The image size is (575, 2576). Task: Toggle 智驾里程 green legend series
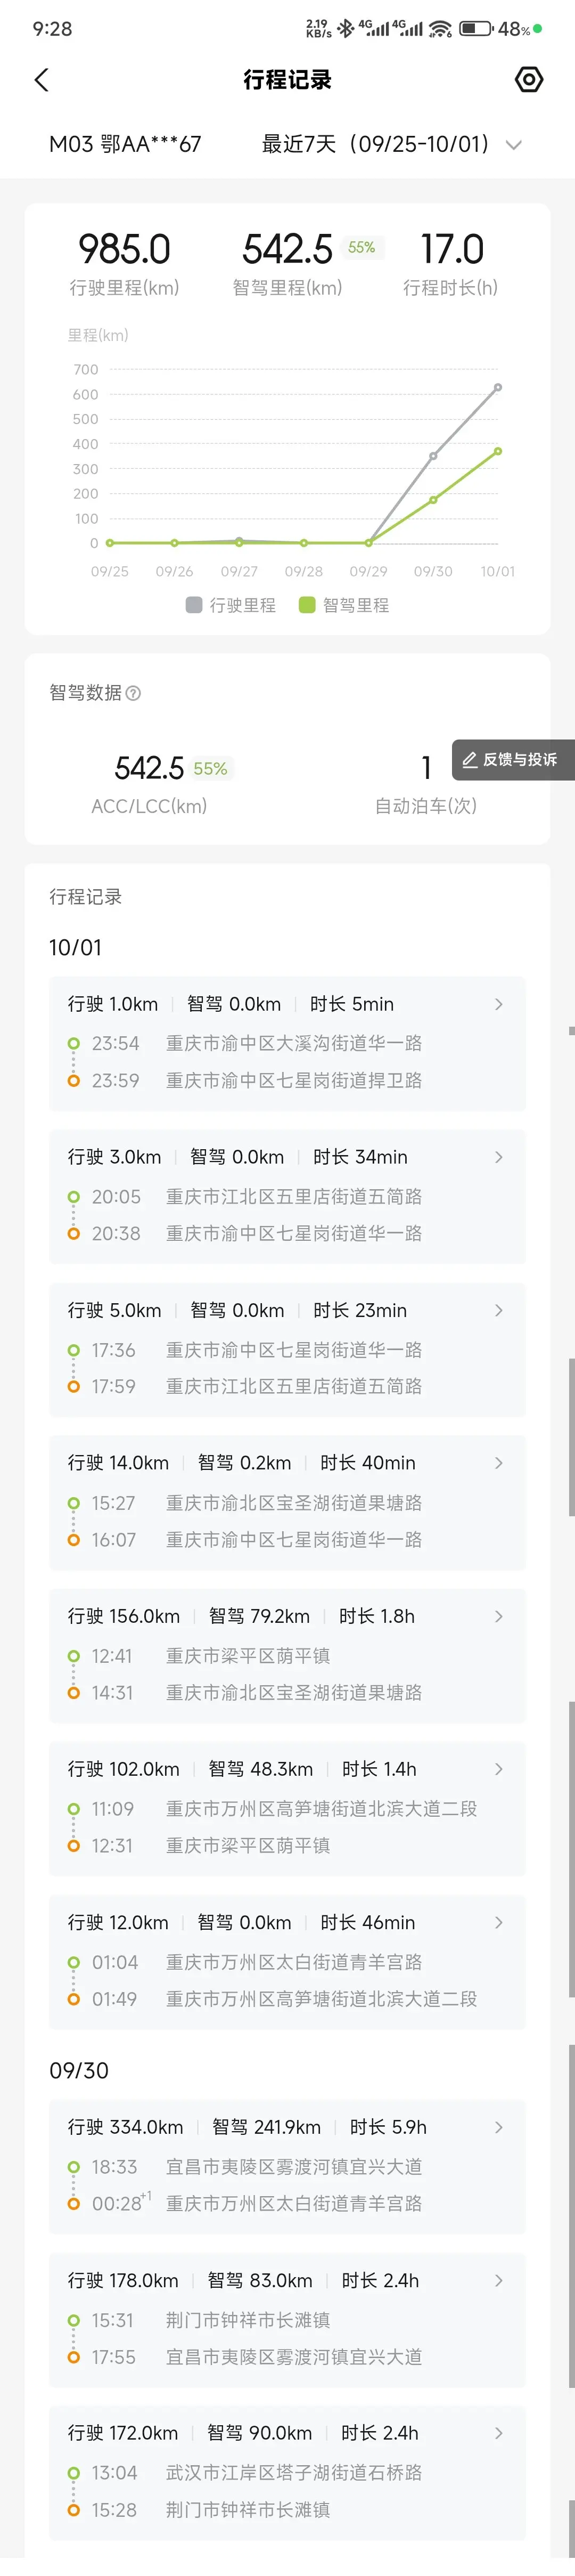pos(344,605)
